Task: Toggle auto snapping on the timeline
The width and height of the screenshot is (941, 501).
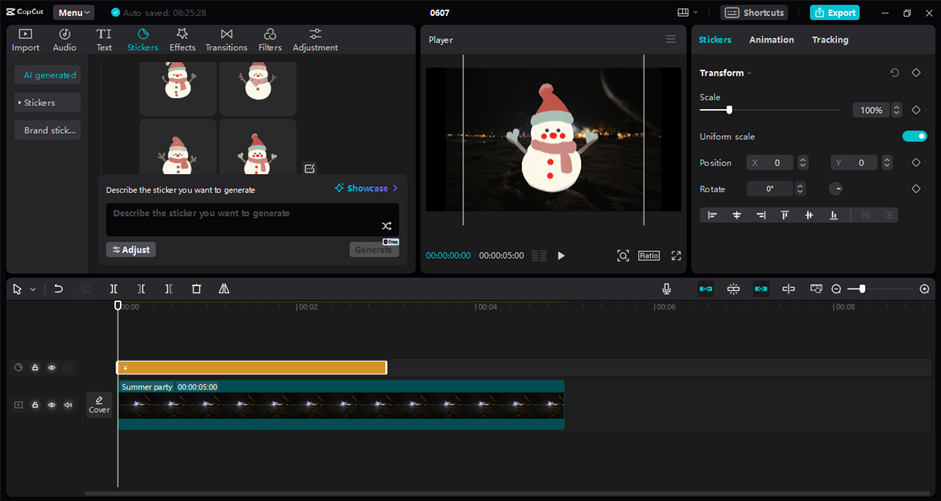Action: (x=733, y=289)
